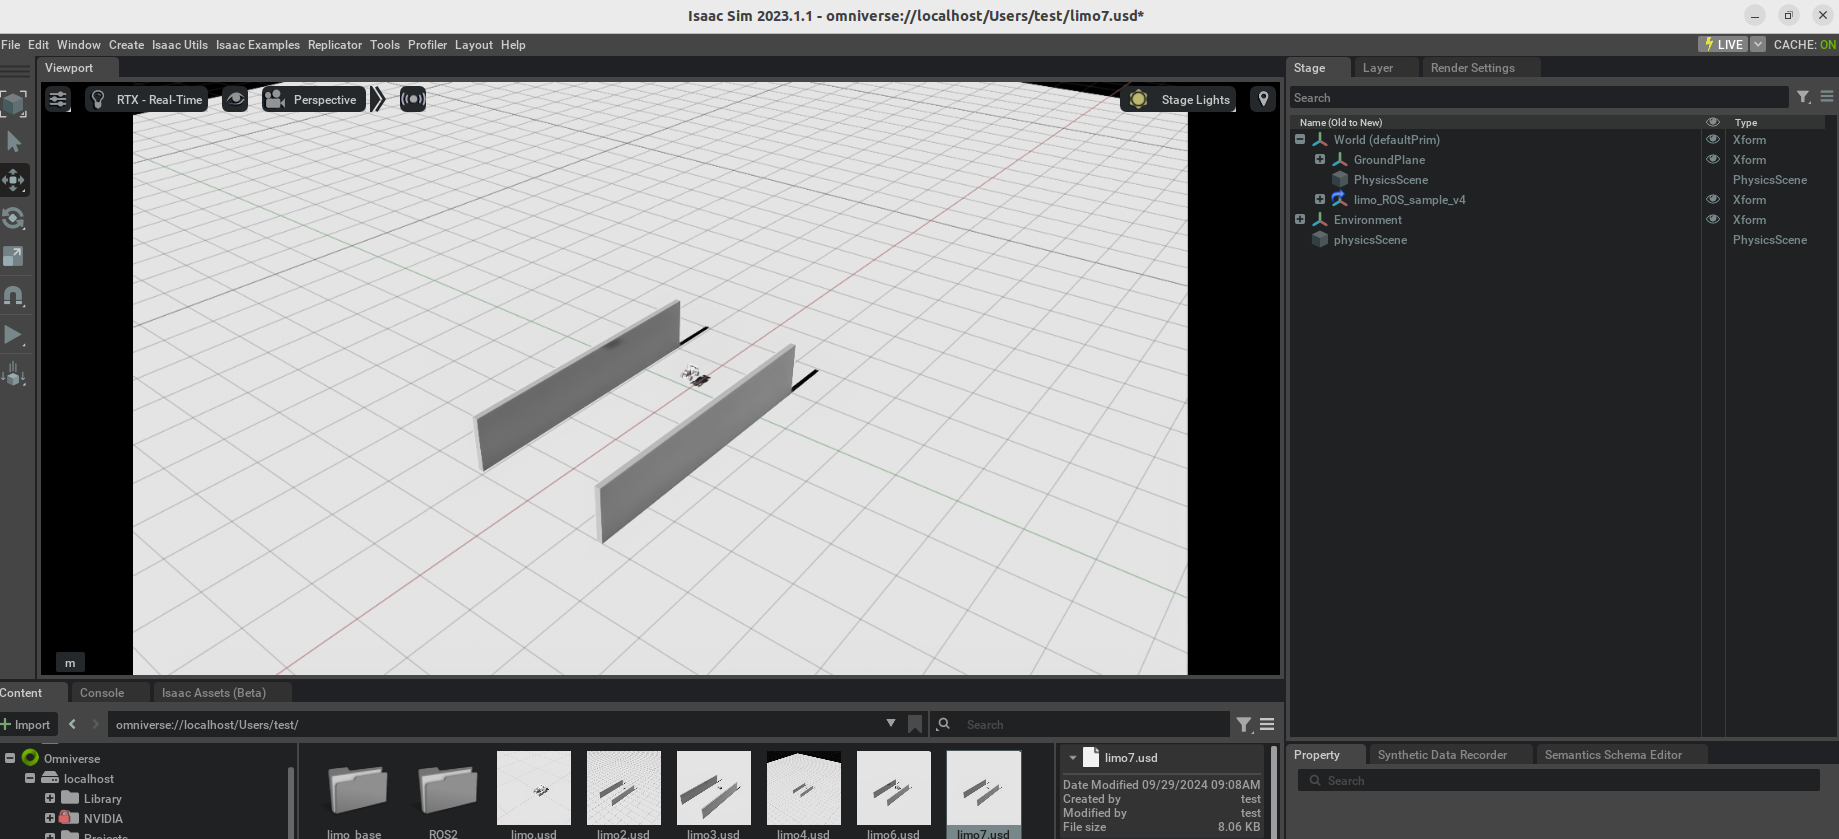Image resolution: width=1839 pixels, height=839 pixels.
Task: Open Stage filter funnel icon
Action: tap(1803, 97)
